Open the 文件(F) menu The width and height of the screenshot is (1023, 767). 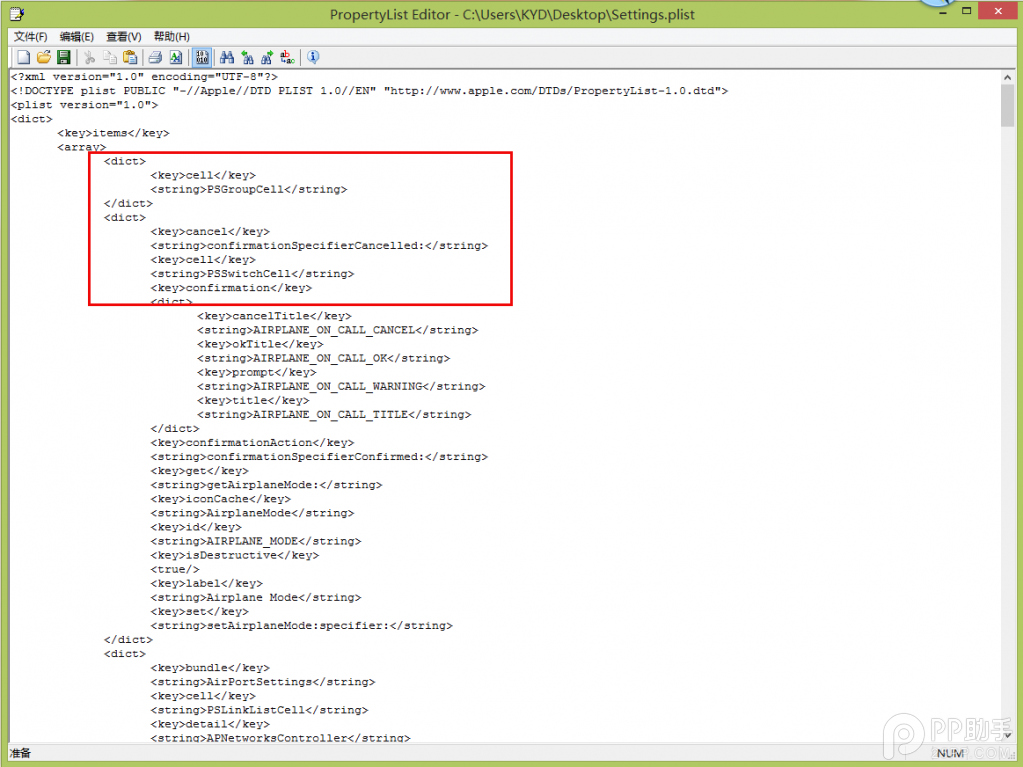click(30, 37)
